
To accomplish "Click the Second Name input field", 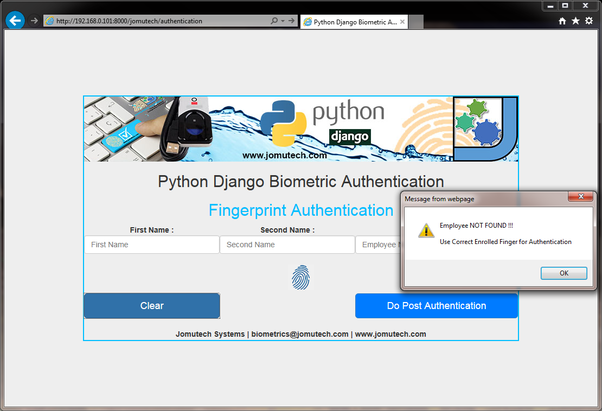I will [287, 244].
